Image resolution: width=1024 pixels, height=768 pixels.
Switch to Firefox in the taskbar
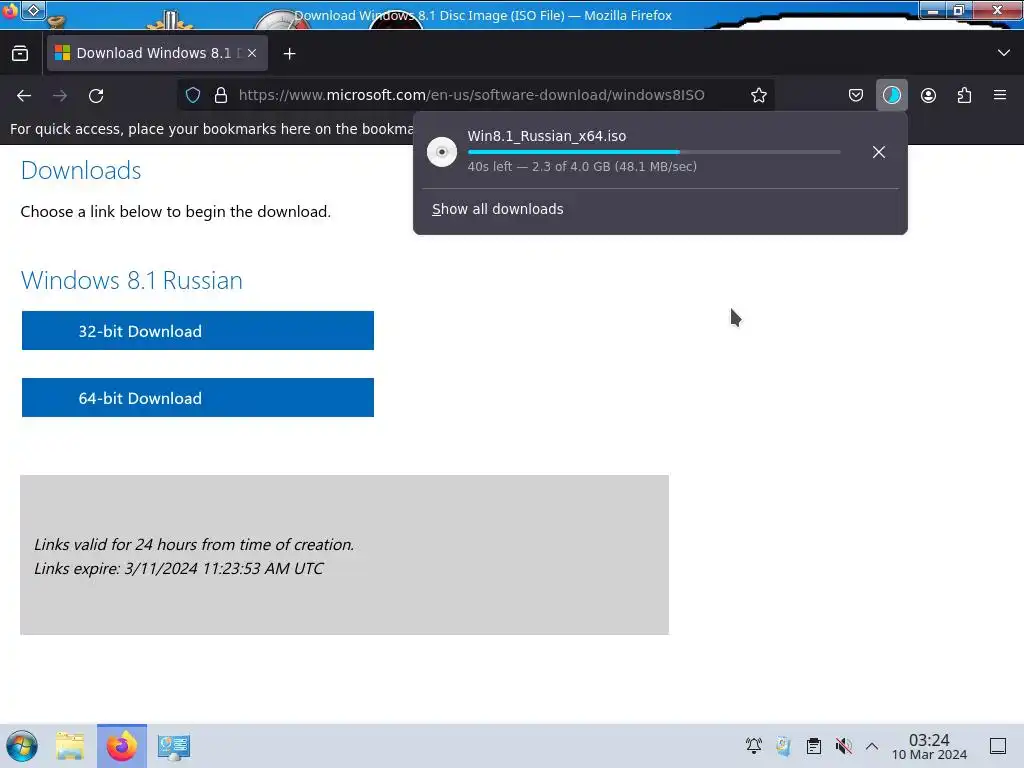(x=121, y=746)
